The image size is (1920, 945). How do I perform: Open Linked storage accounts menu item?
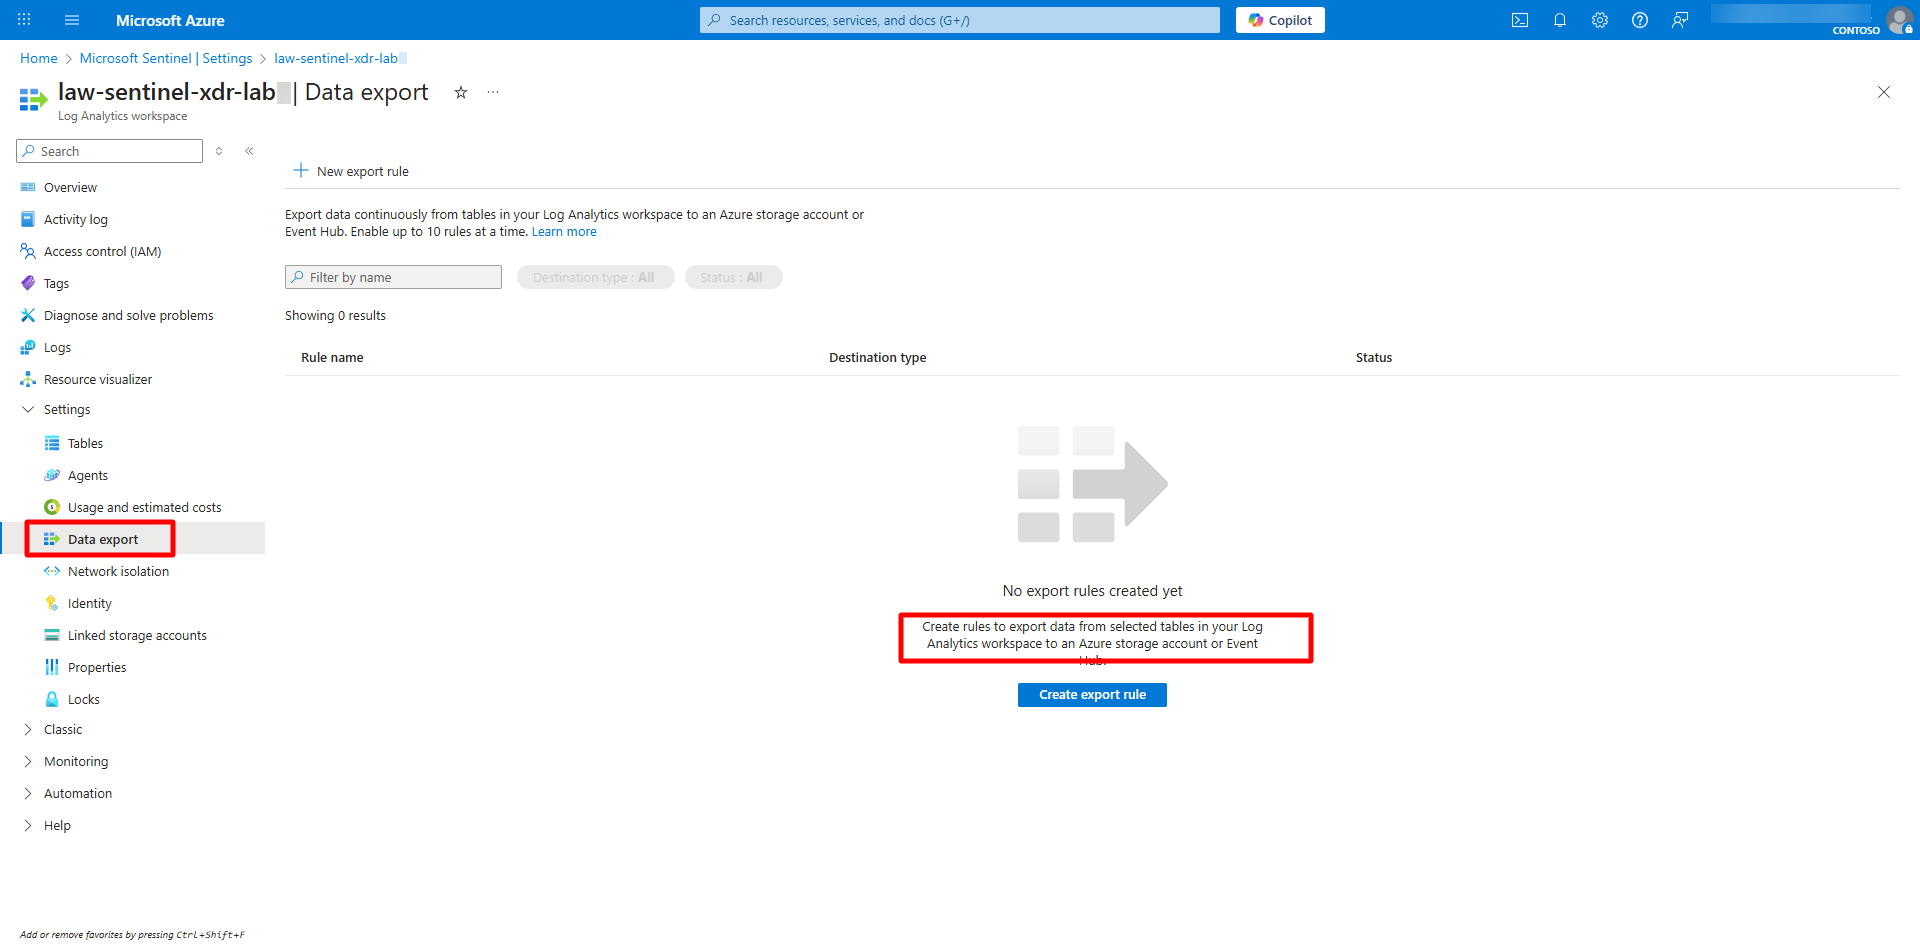137,635
